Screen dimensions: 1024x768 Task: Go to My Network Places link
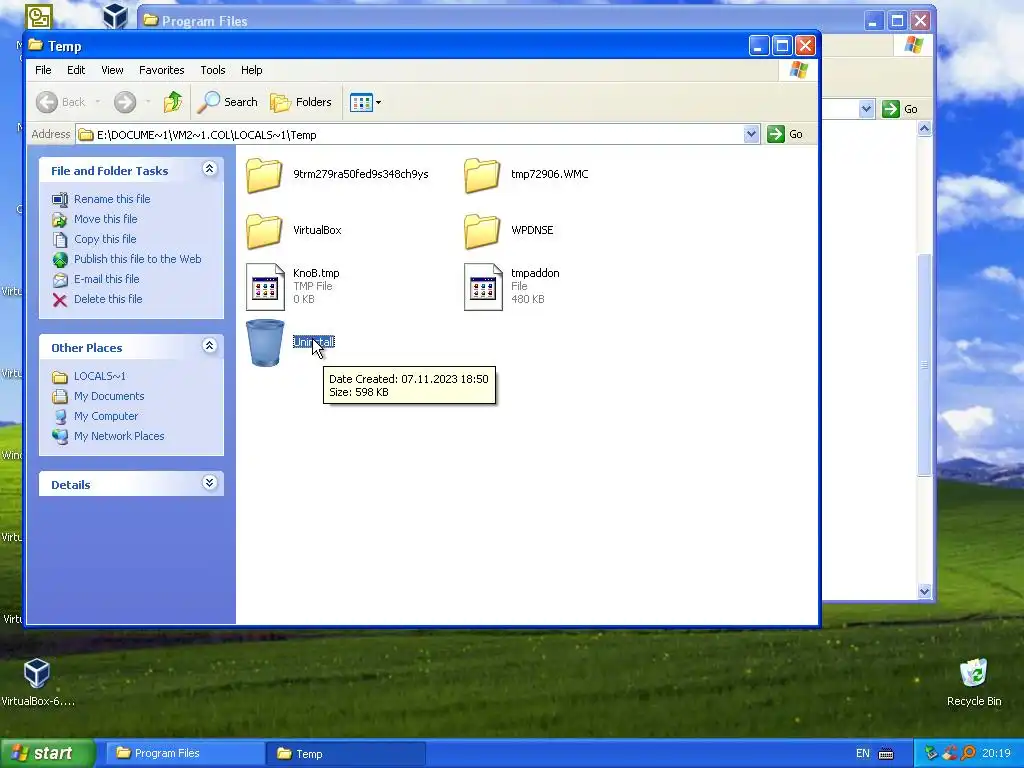coord(119,436)
